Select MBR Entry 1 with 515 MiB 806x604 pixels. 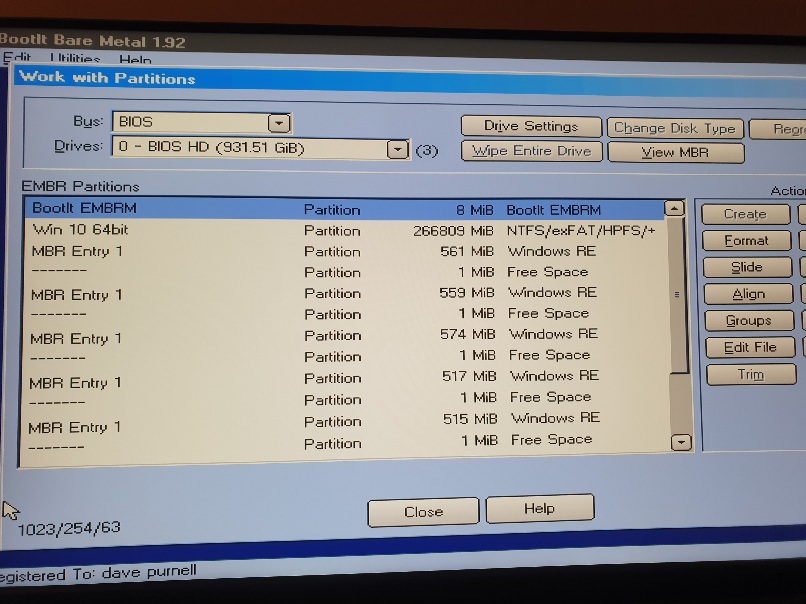345,423
